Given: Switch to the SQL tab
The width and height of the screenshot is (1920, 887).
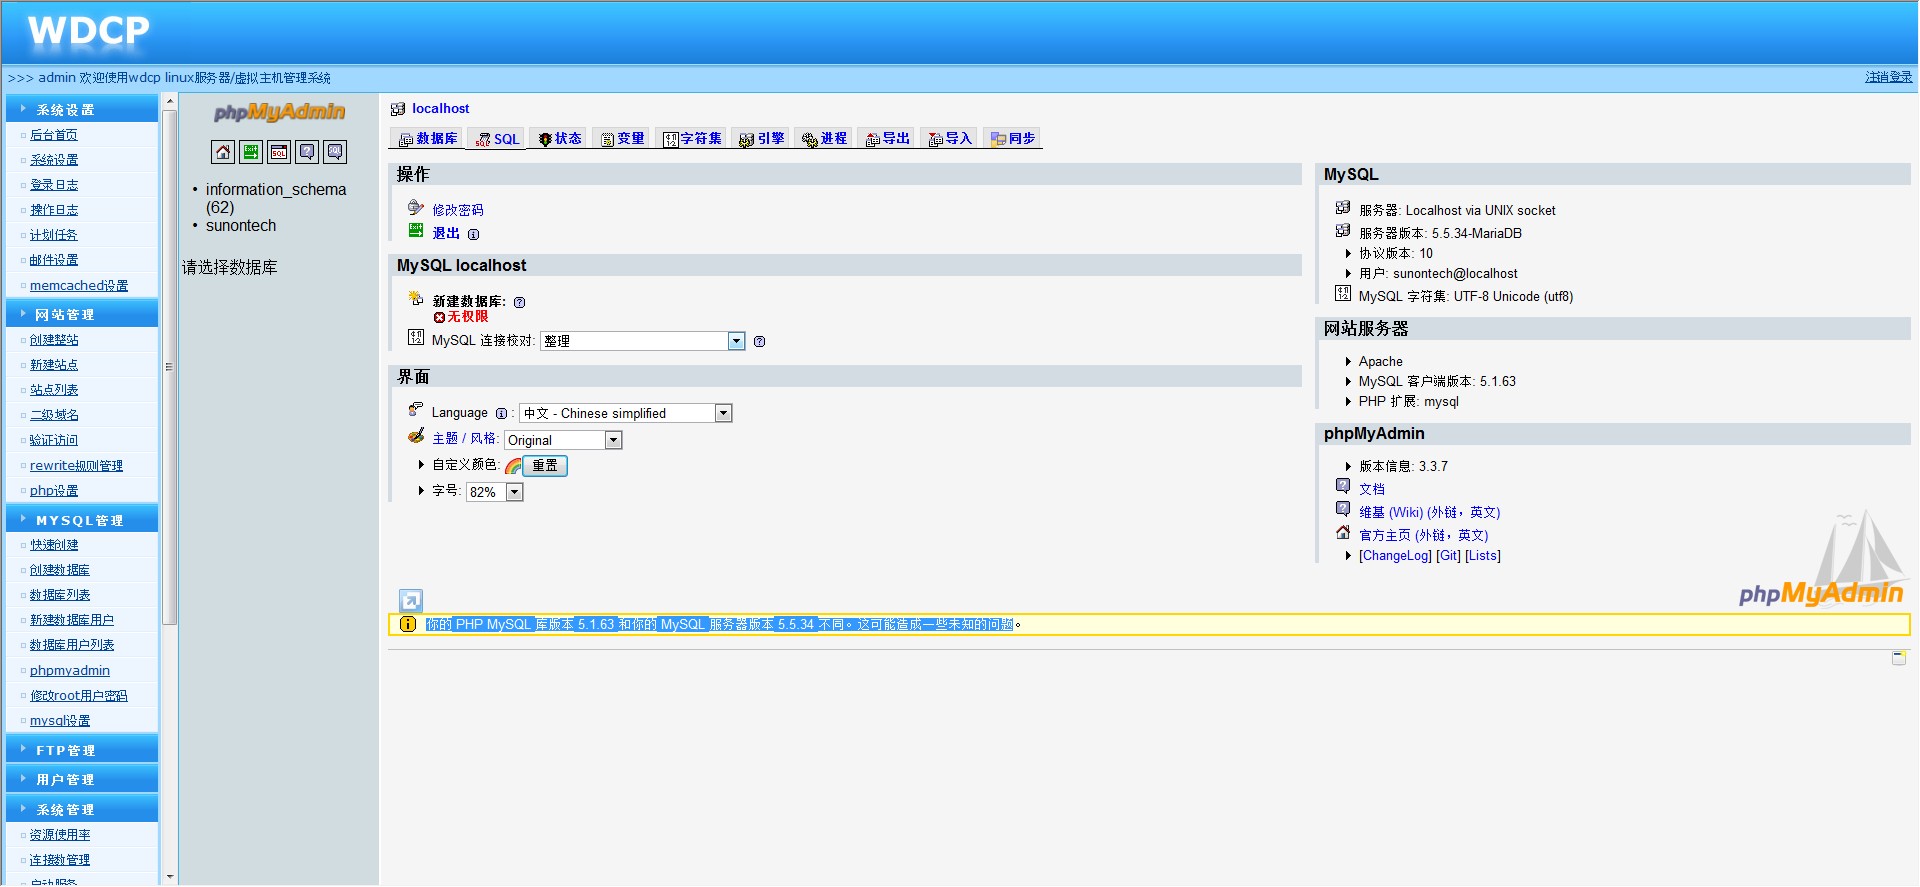Looking at the screenshot, I should click(x=497, y=139).
